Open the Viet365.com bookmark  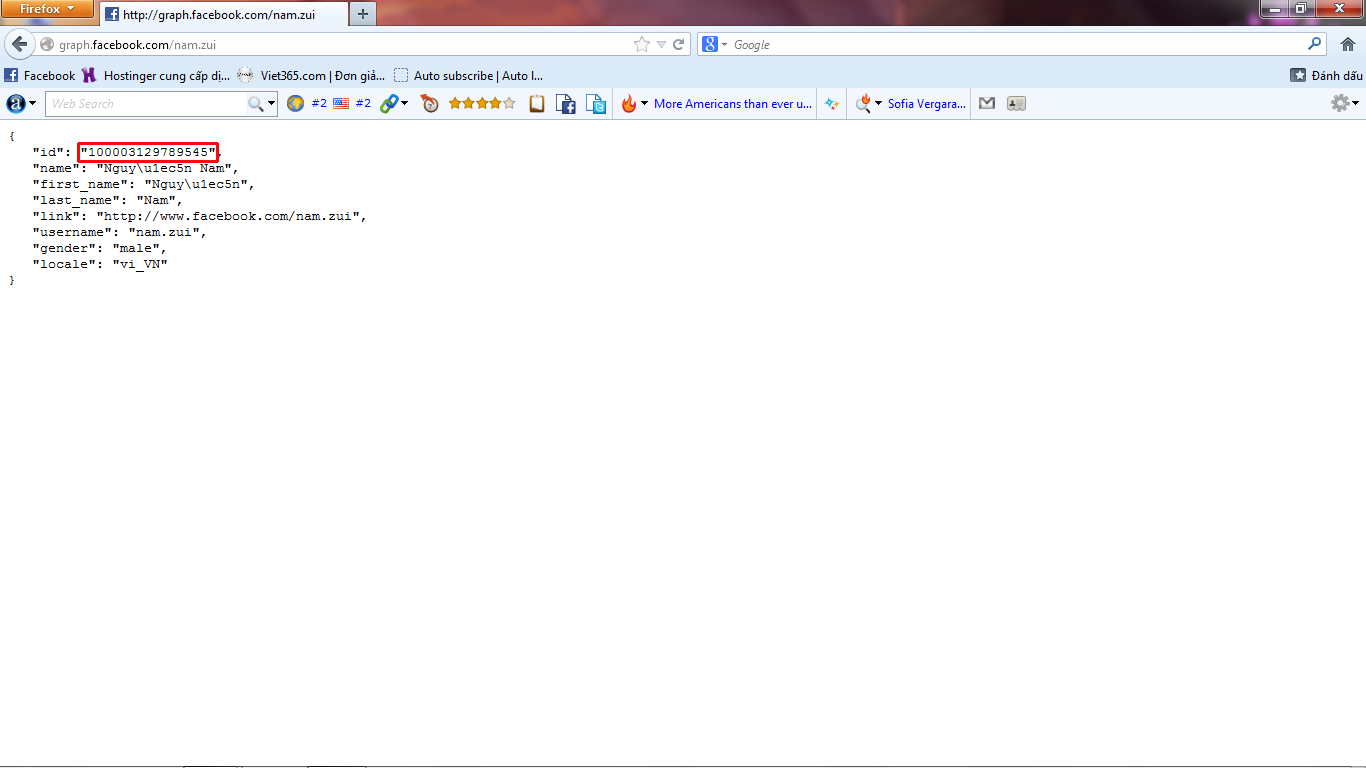pos(312,75)
